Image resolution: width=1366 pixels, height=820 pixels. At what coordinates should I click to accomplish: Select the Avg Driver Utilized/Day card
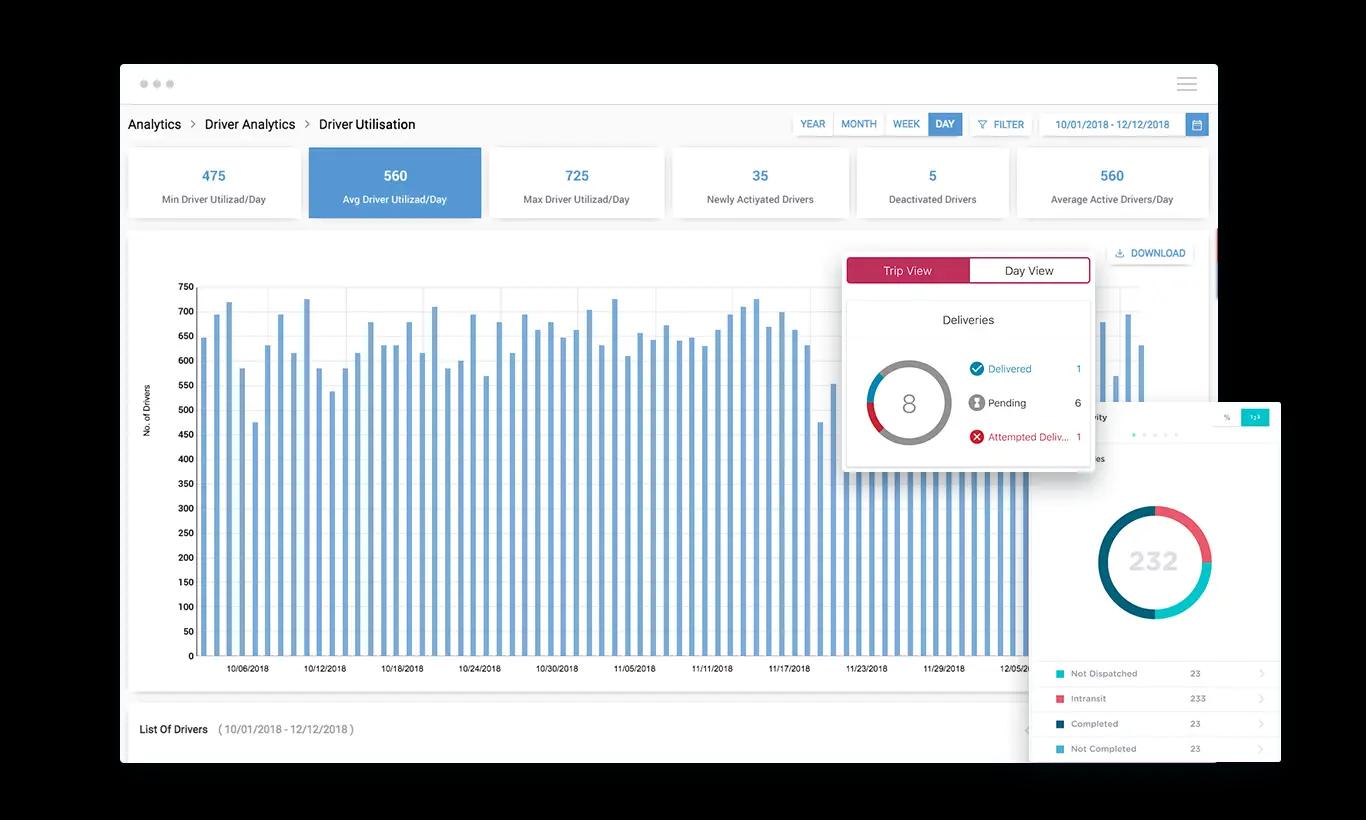[395, 183]
